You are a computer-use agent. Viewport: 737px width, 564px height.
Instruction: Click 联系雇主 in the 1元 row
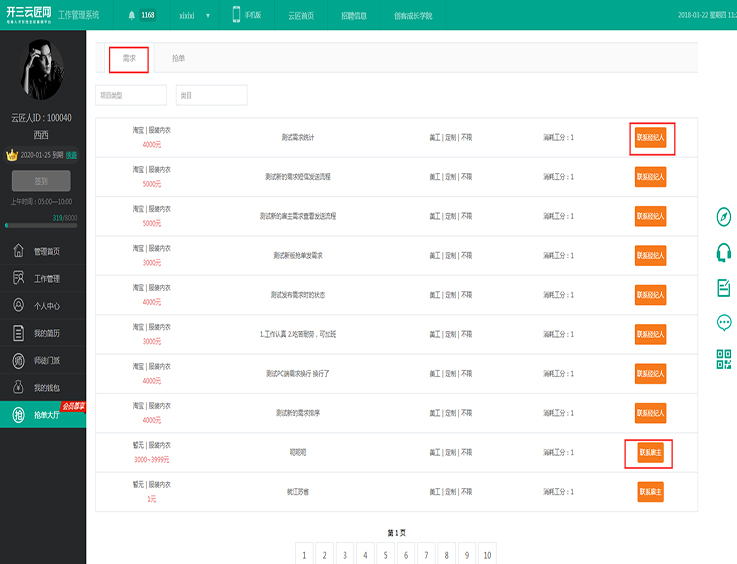[x=651, y=492]
